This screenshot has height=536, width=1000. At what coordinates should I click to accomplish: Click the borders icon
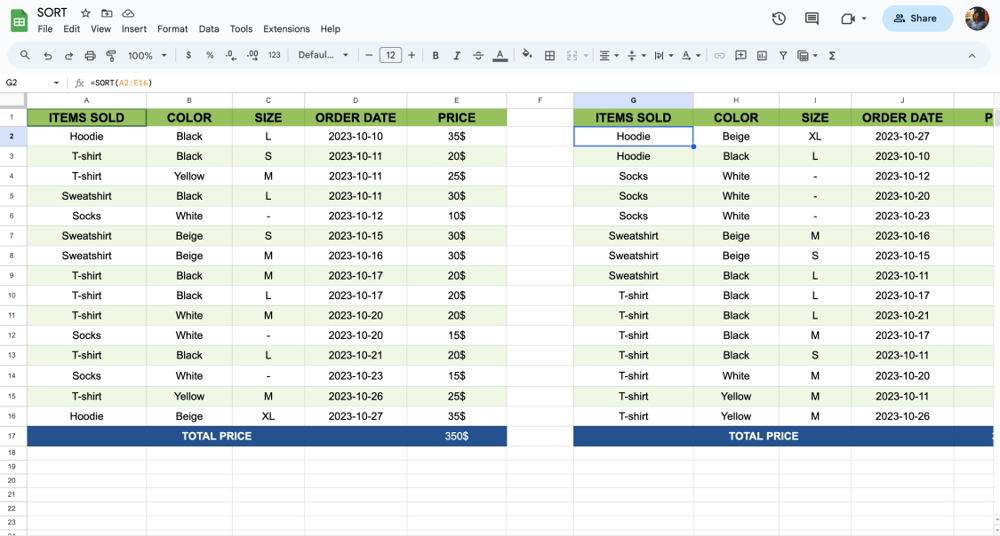pyautogui.click(x=549, y=56)
